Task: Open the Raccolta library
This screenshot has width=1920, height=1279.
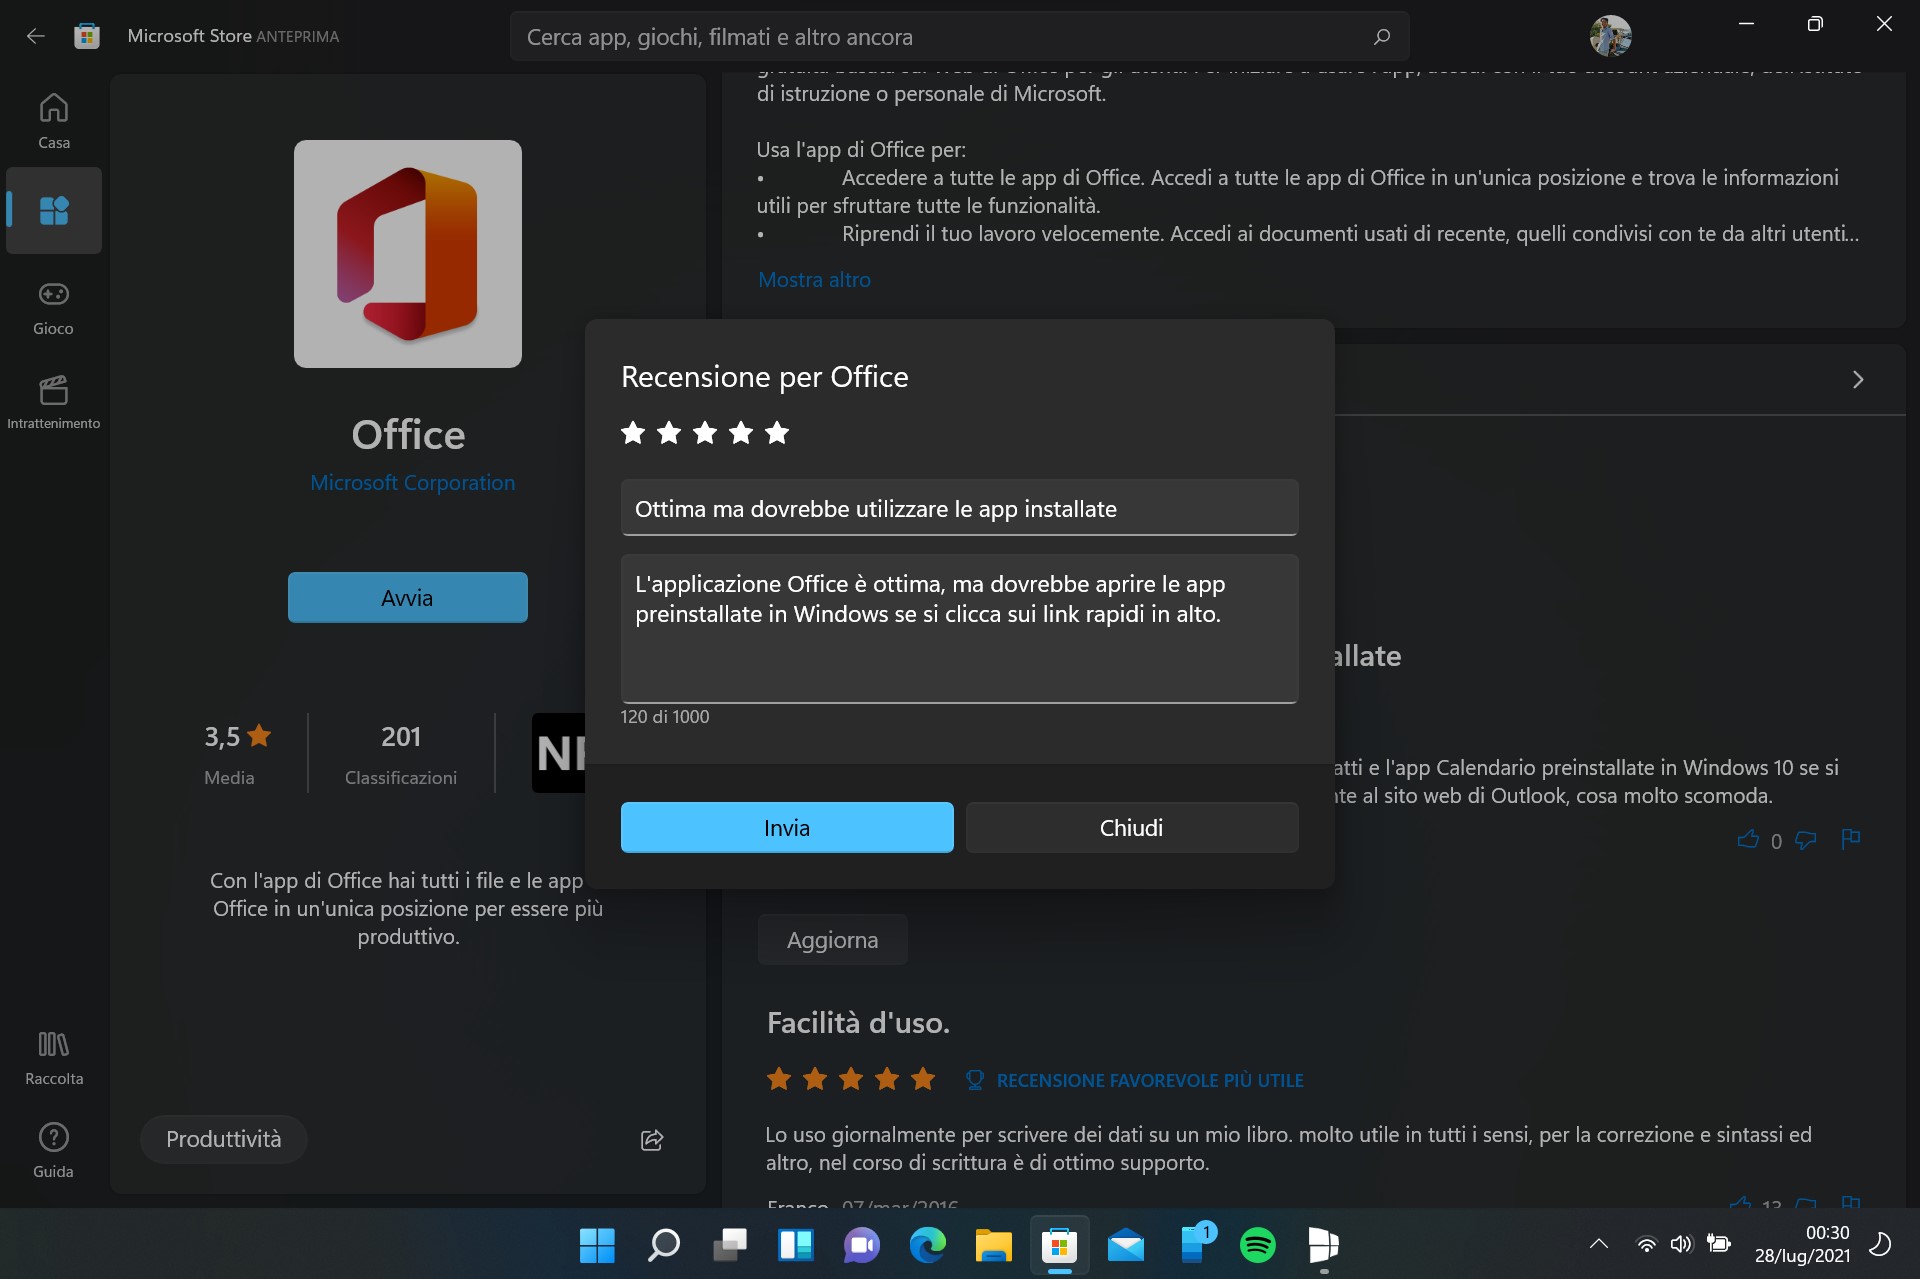Action: (x=54, y=1058)
